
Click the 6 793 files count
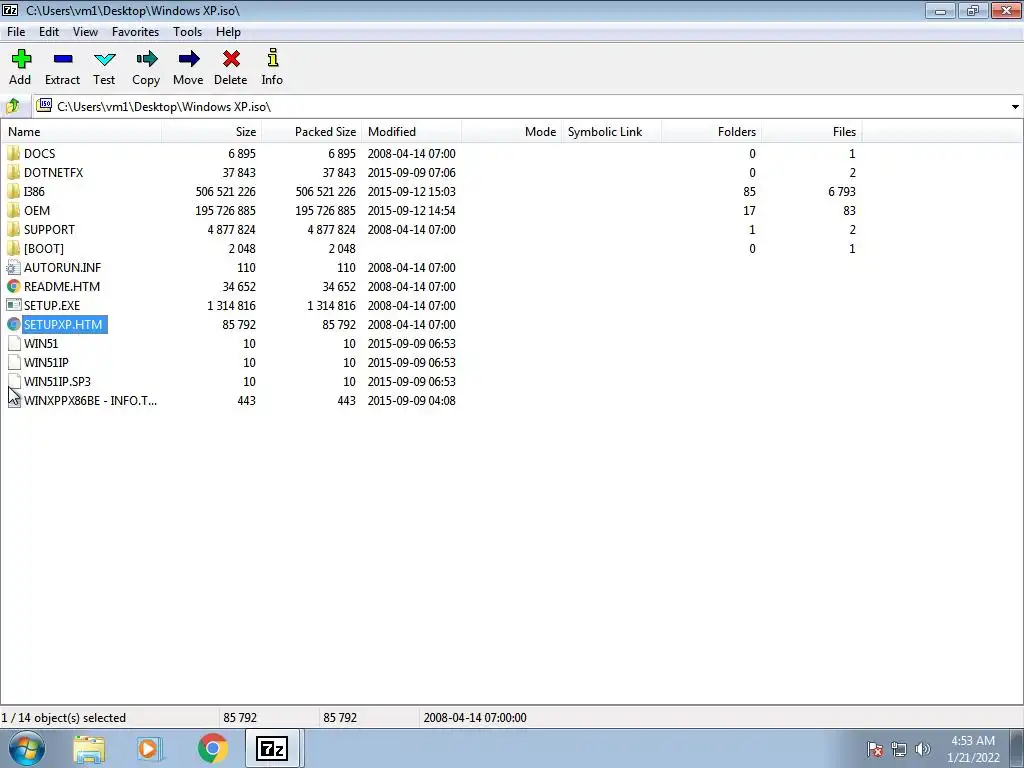pyautogui.click(x=842, y=191)
